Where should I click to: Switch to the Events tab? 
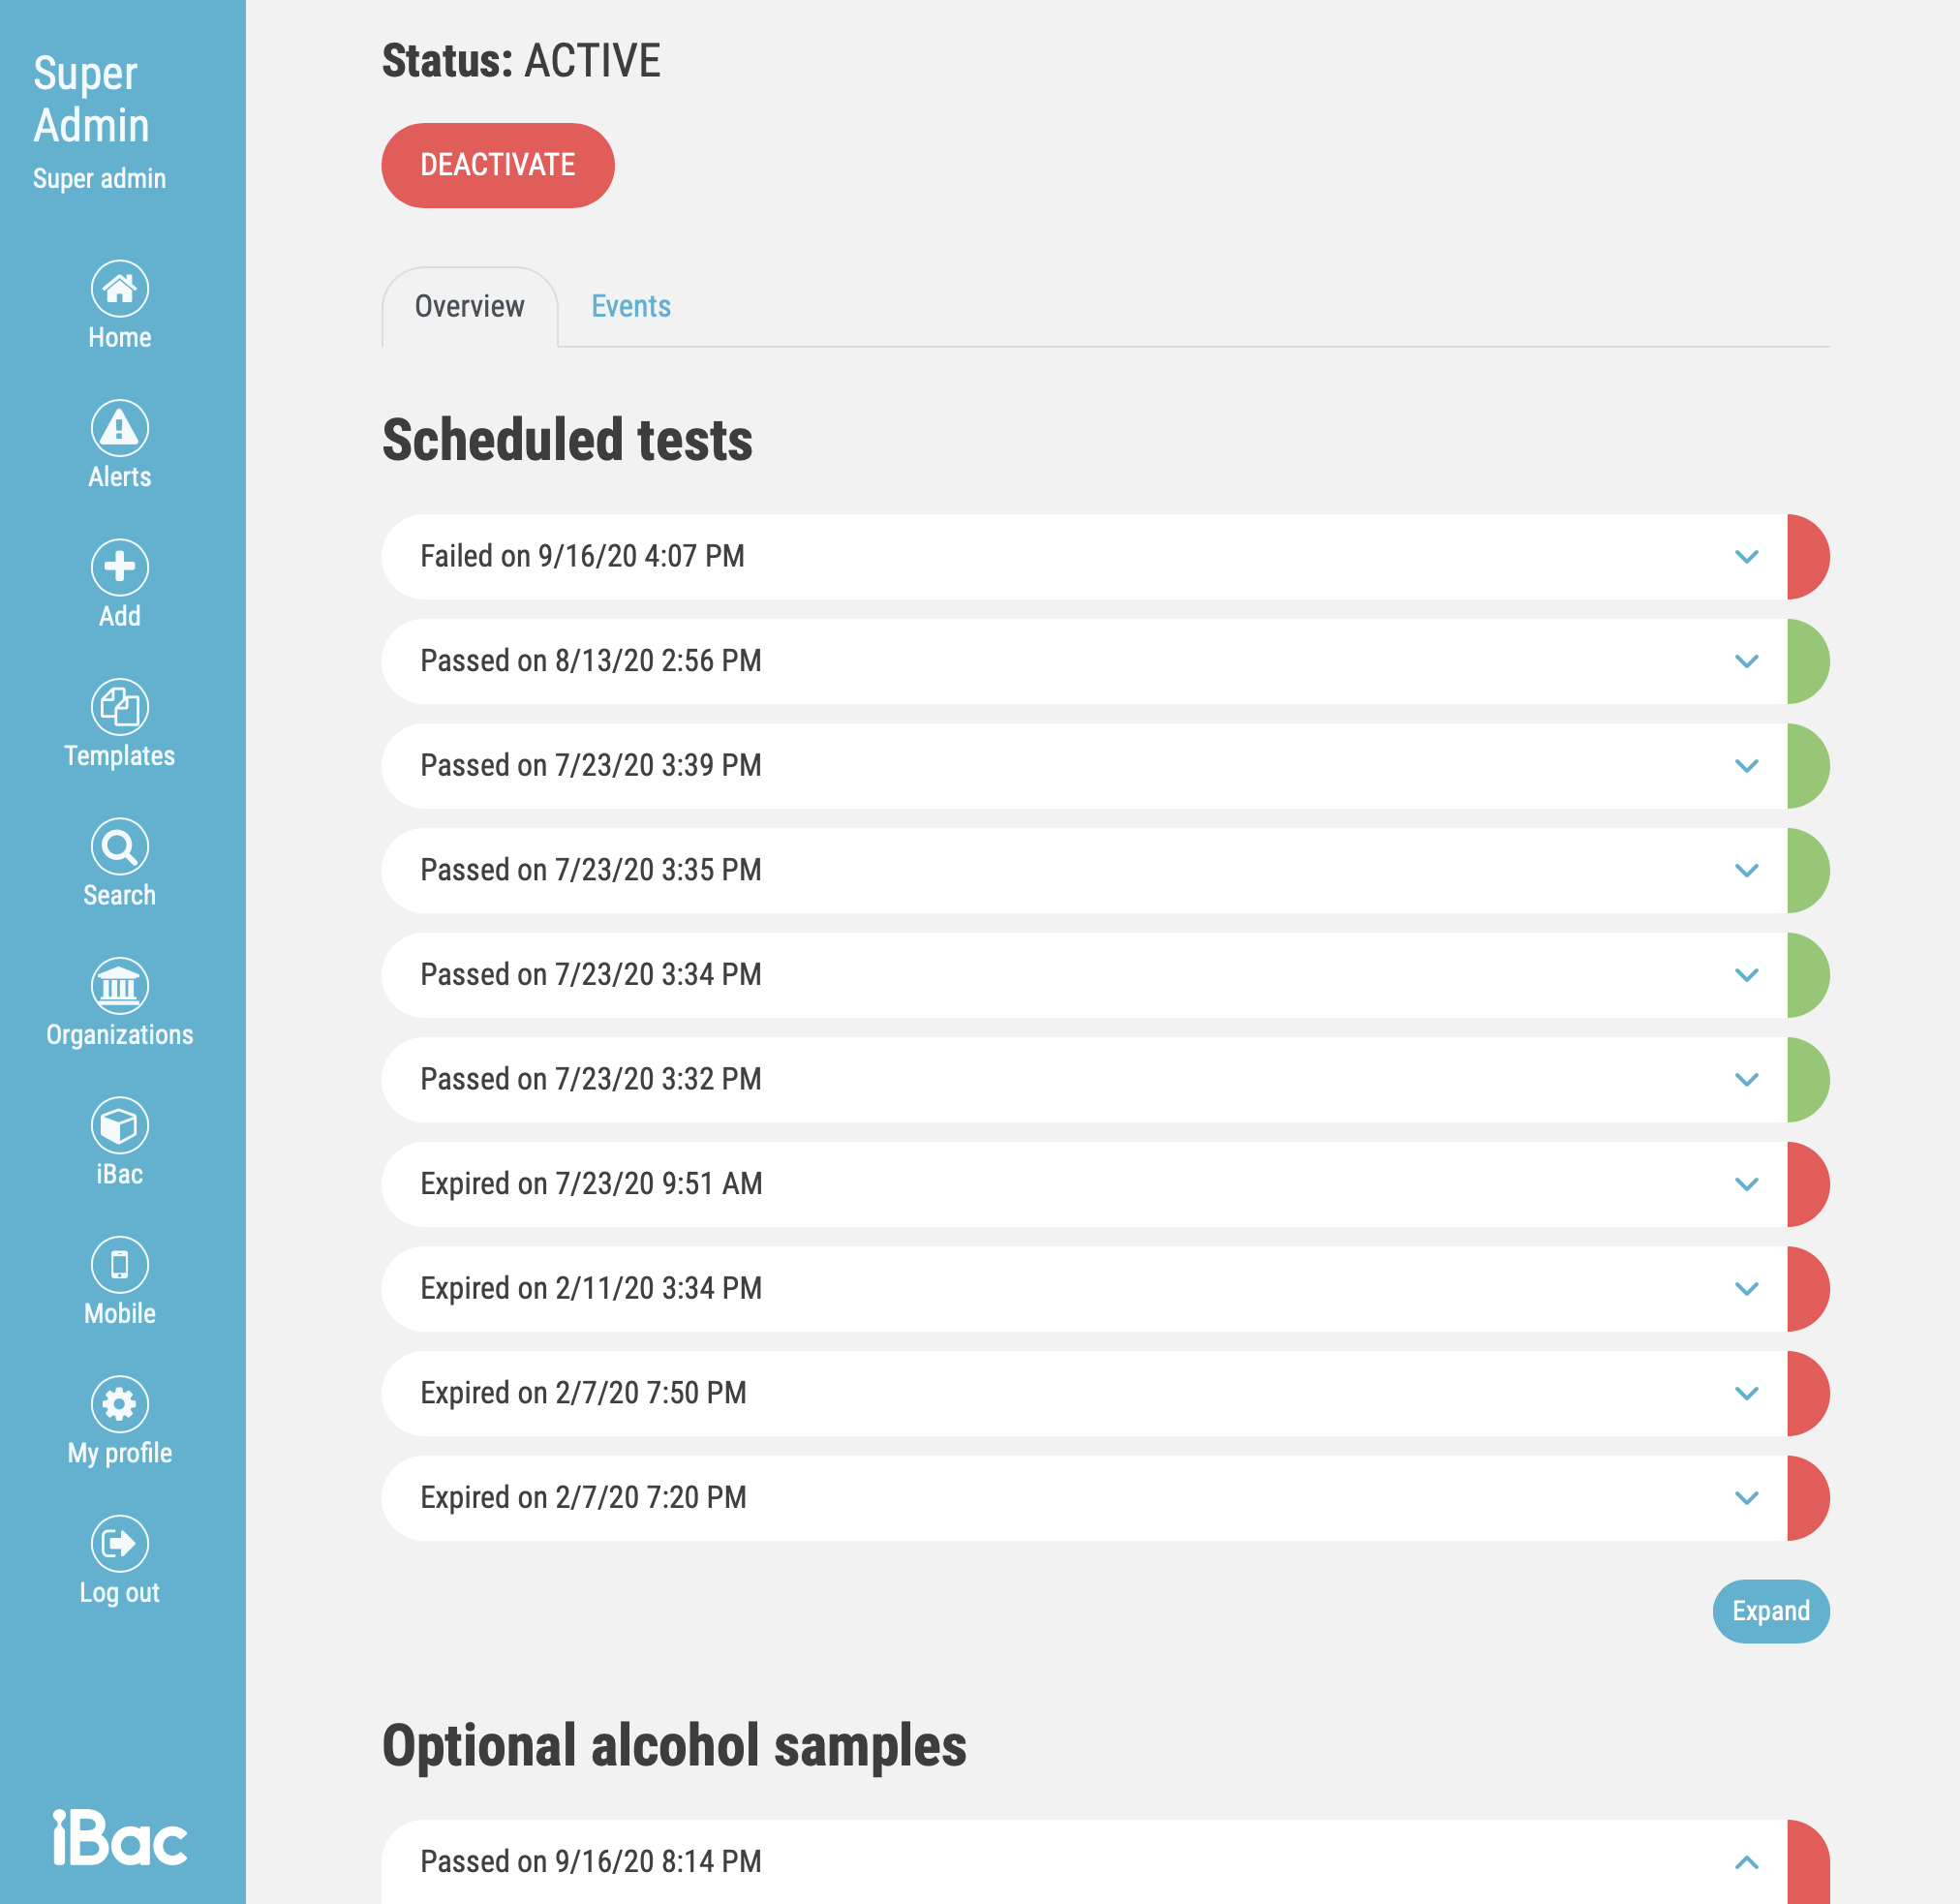630,306
